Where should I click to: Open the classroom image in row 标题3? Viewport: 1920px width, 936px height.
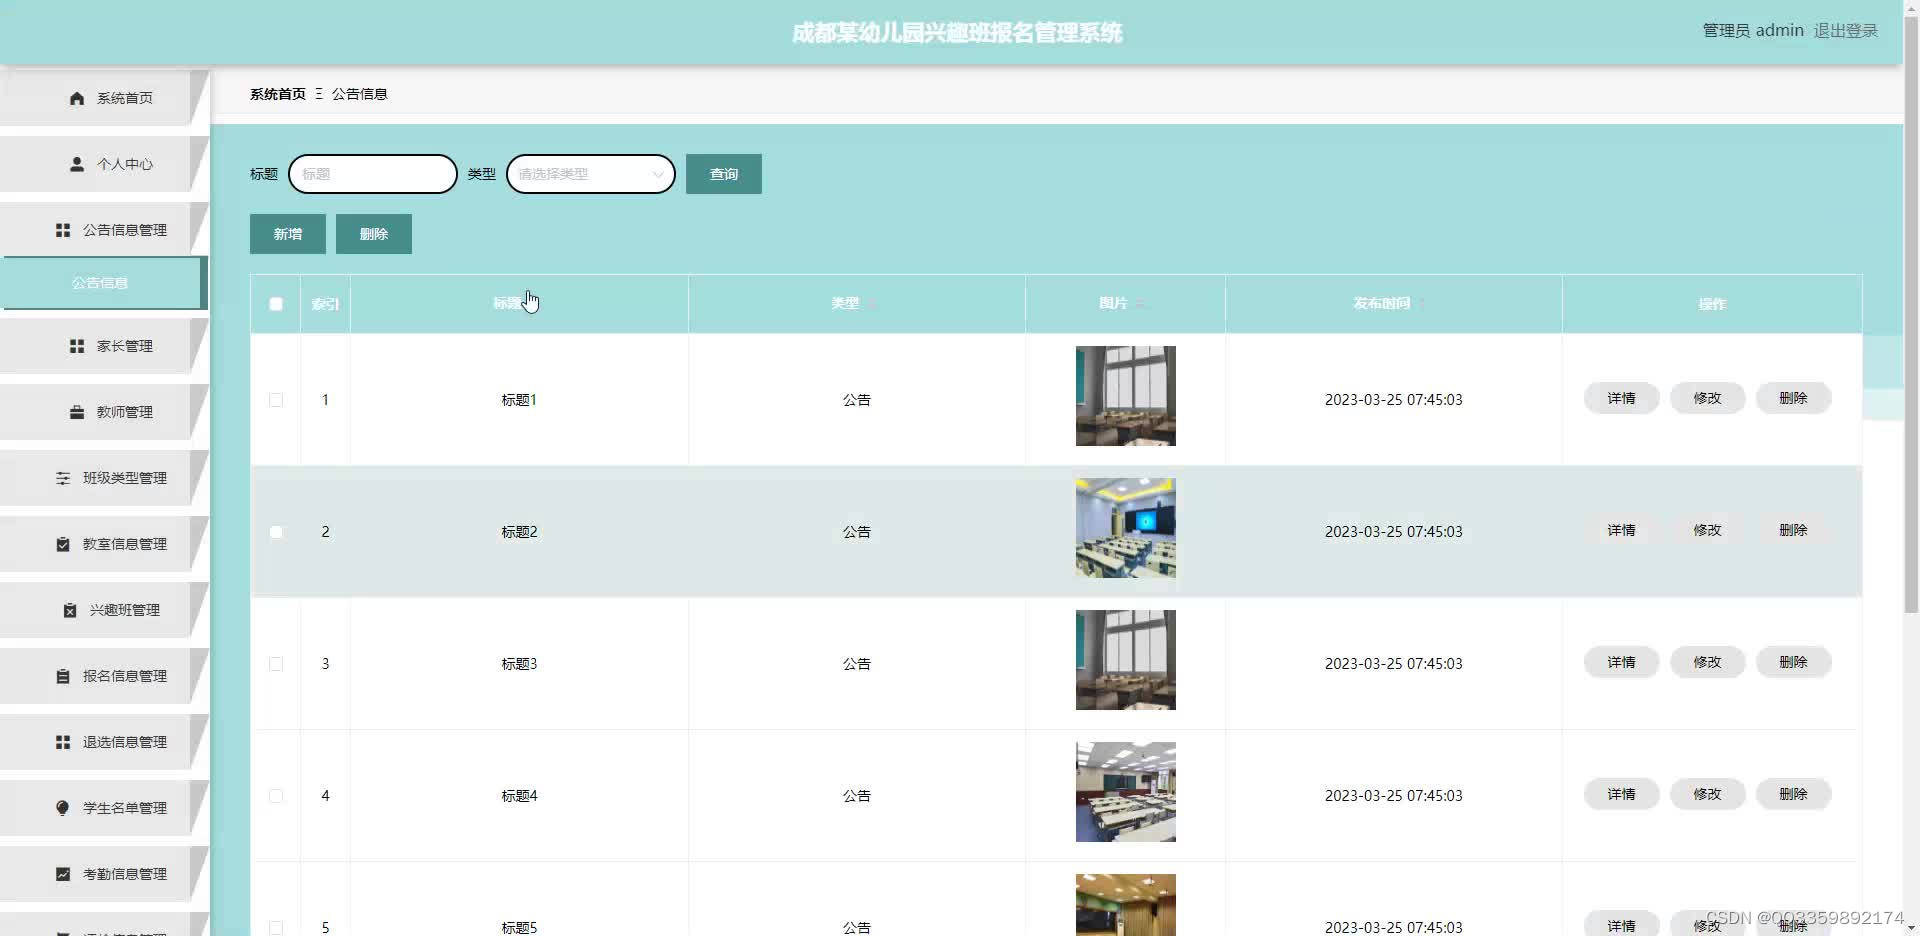[1126, 660]
